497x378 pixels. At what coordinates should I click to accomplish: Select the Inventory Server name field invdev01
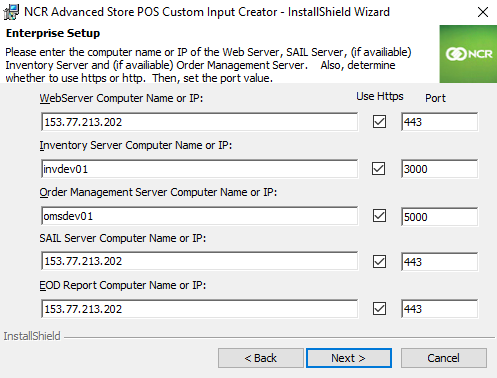click(200, 169)
